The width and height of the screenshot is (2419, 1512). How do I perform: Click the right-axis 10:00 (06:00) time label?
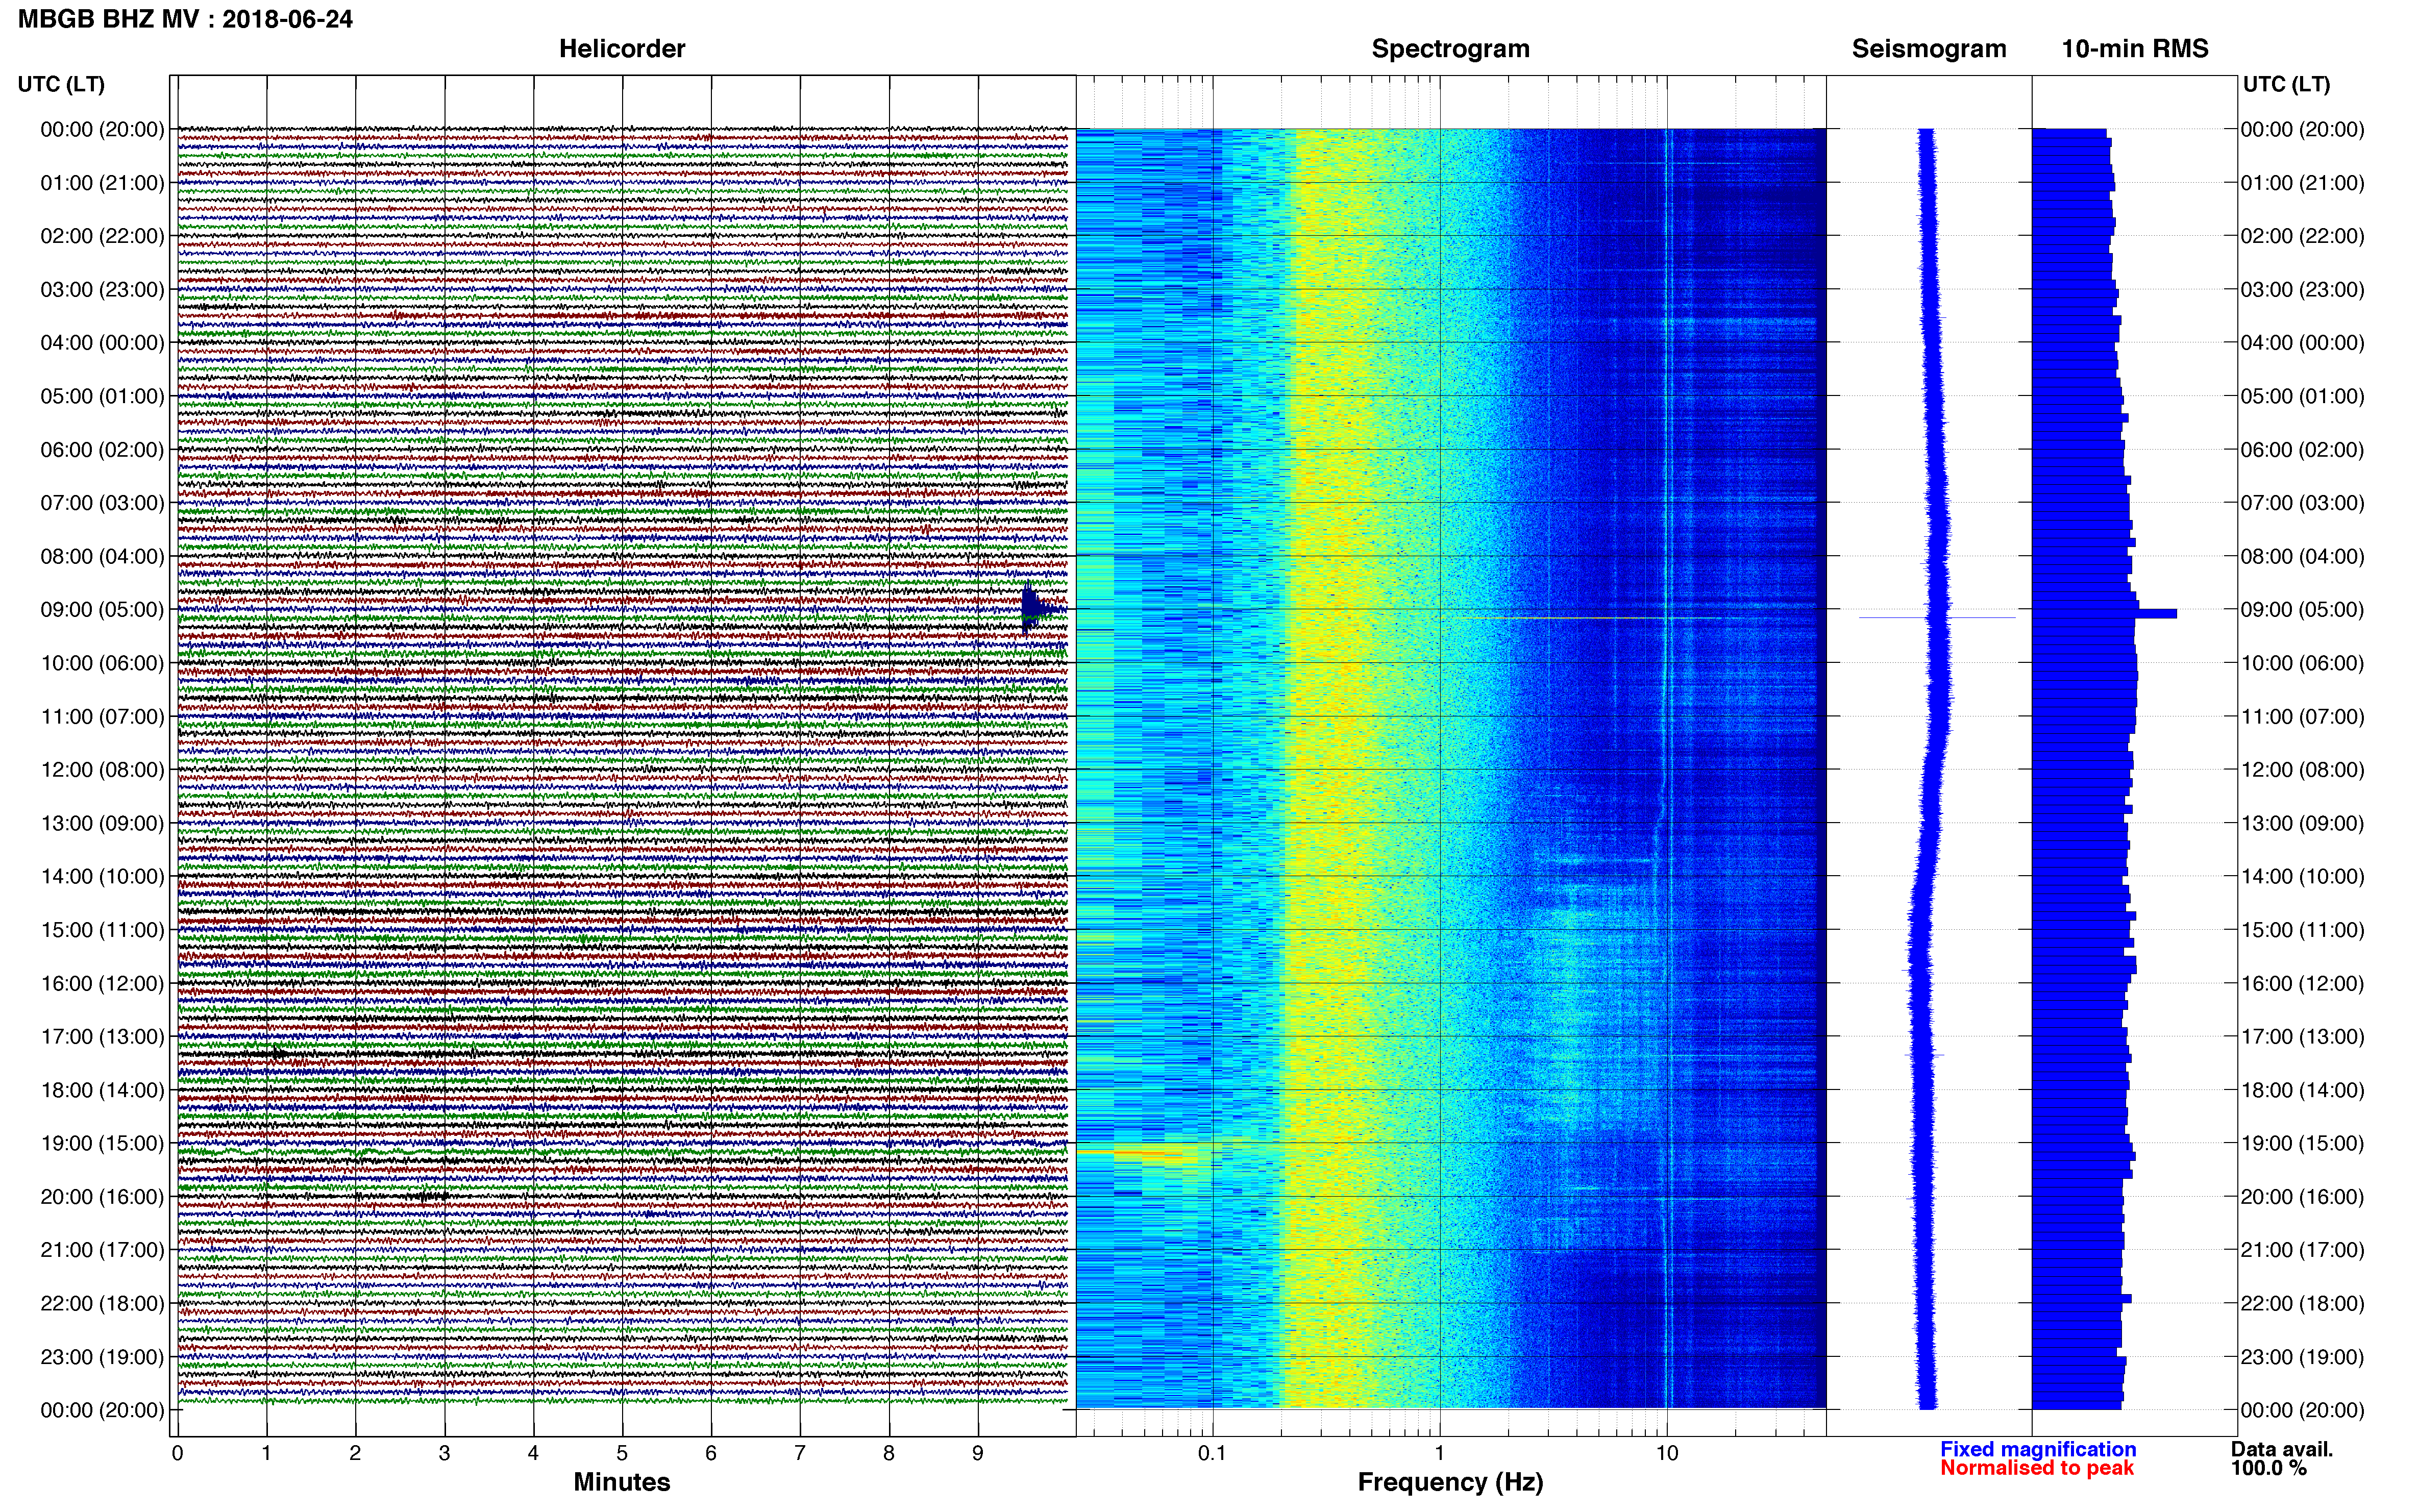point(2302,663)
